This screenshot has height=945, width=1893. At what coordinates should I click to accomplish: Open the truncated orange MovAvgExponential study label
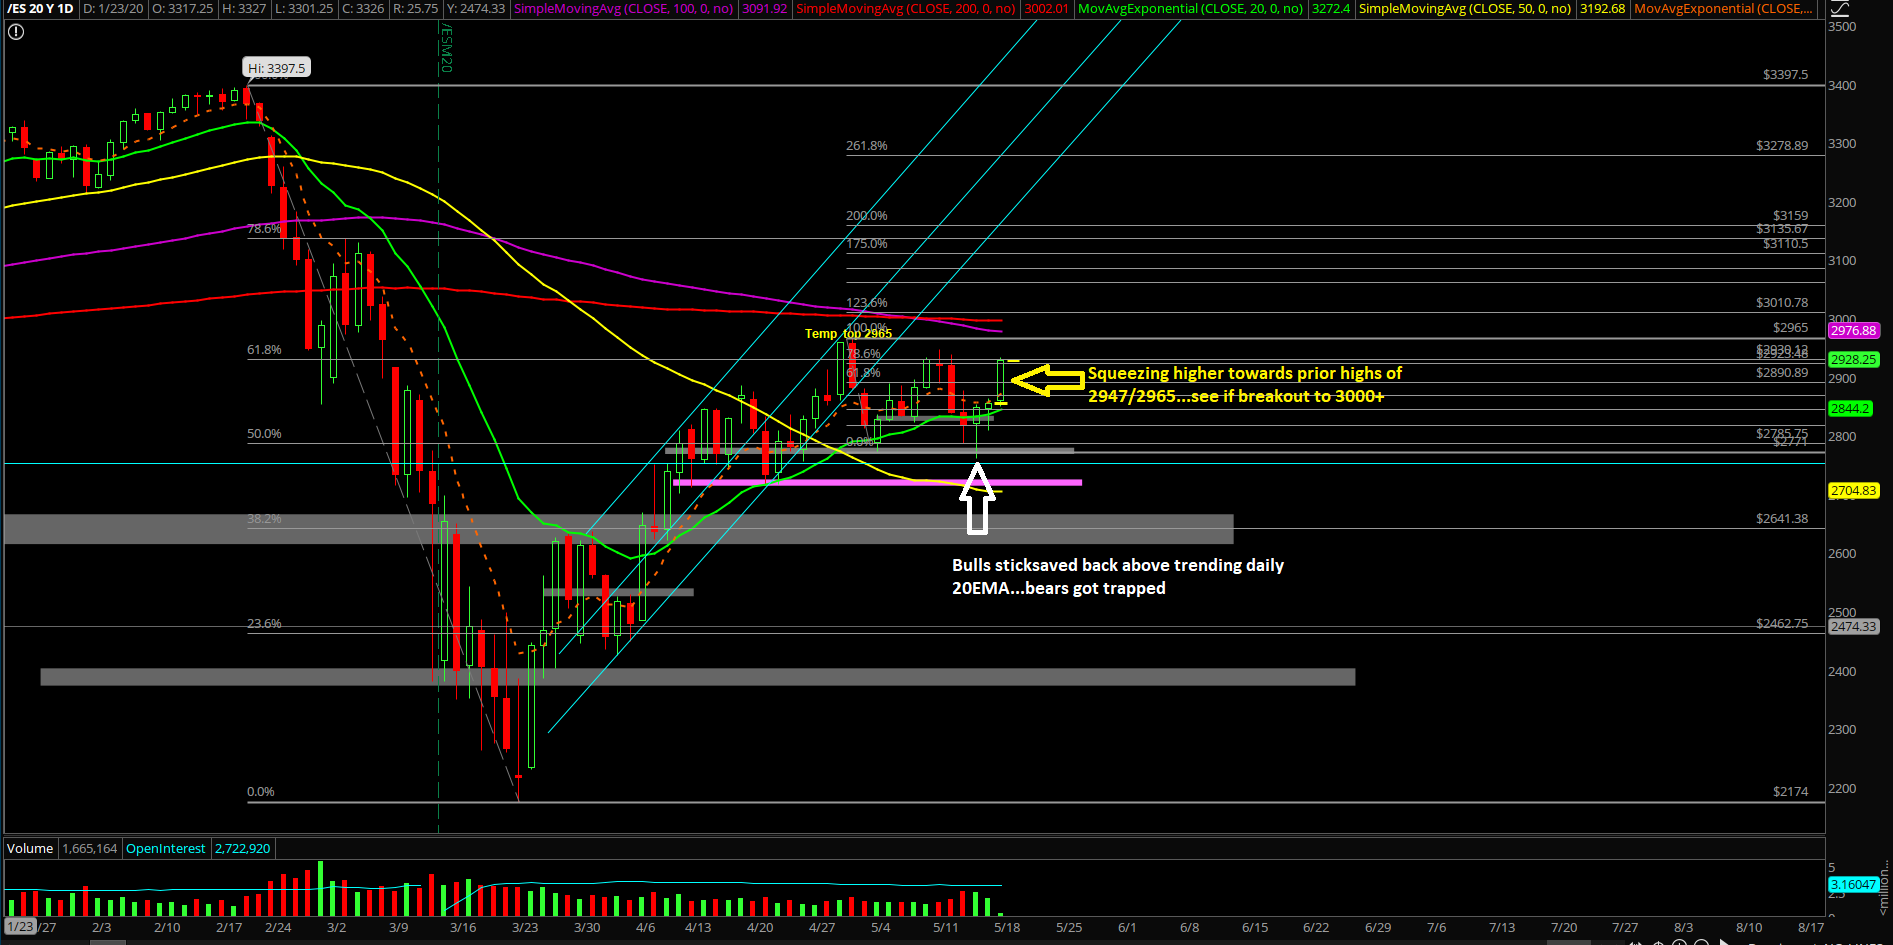(1723, 9)
